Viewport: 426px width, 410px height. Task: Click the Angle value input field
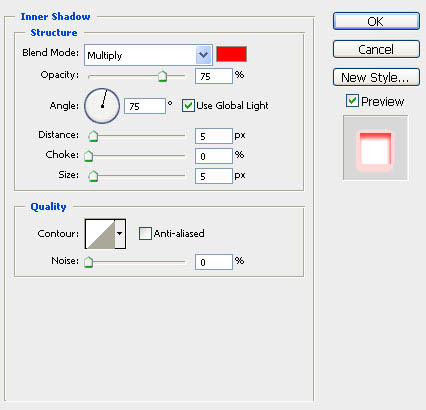coord(145,106)
